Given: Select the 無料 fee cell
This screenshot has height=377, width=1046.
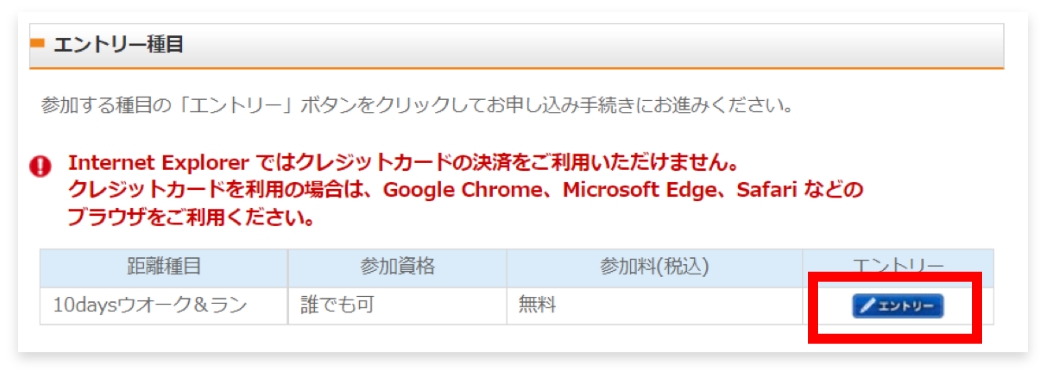Looking at the screenshot, I should (654, 306).
